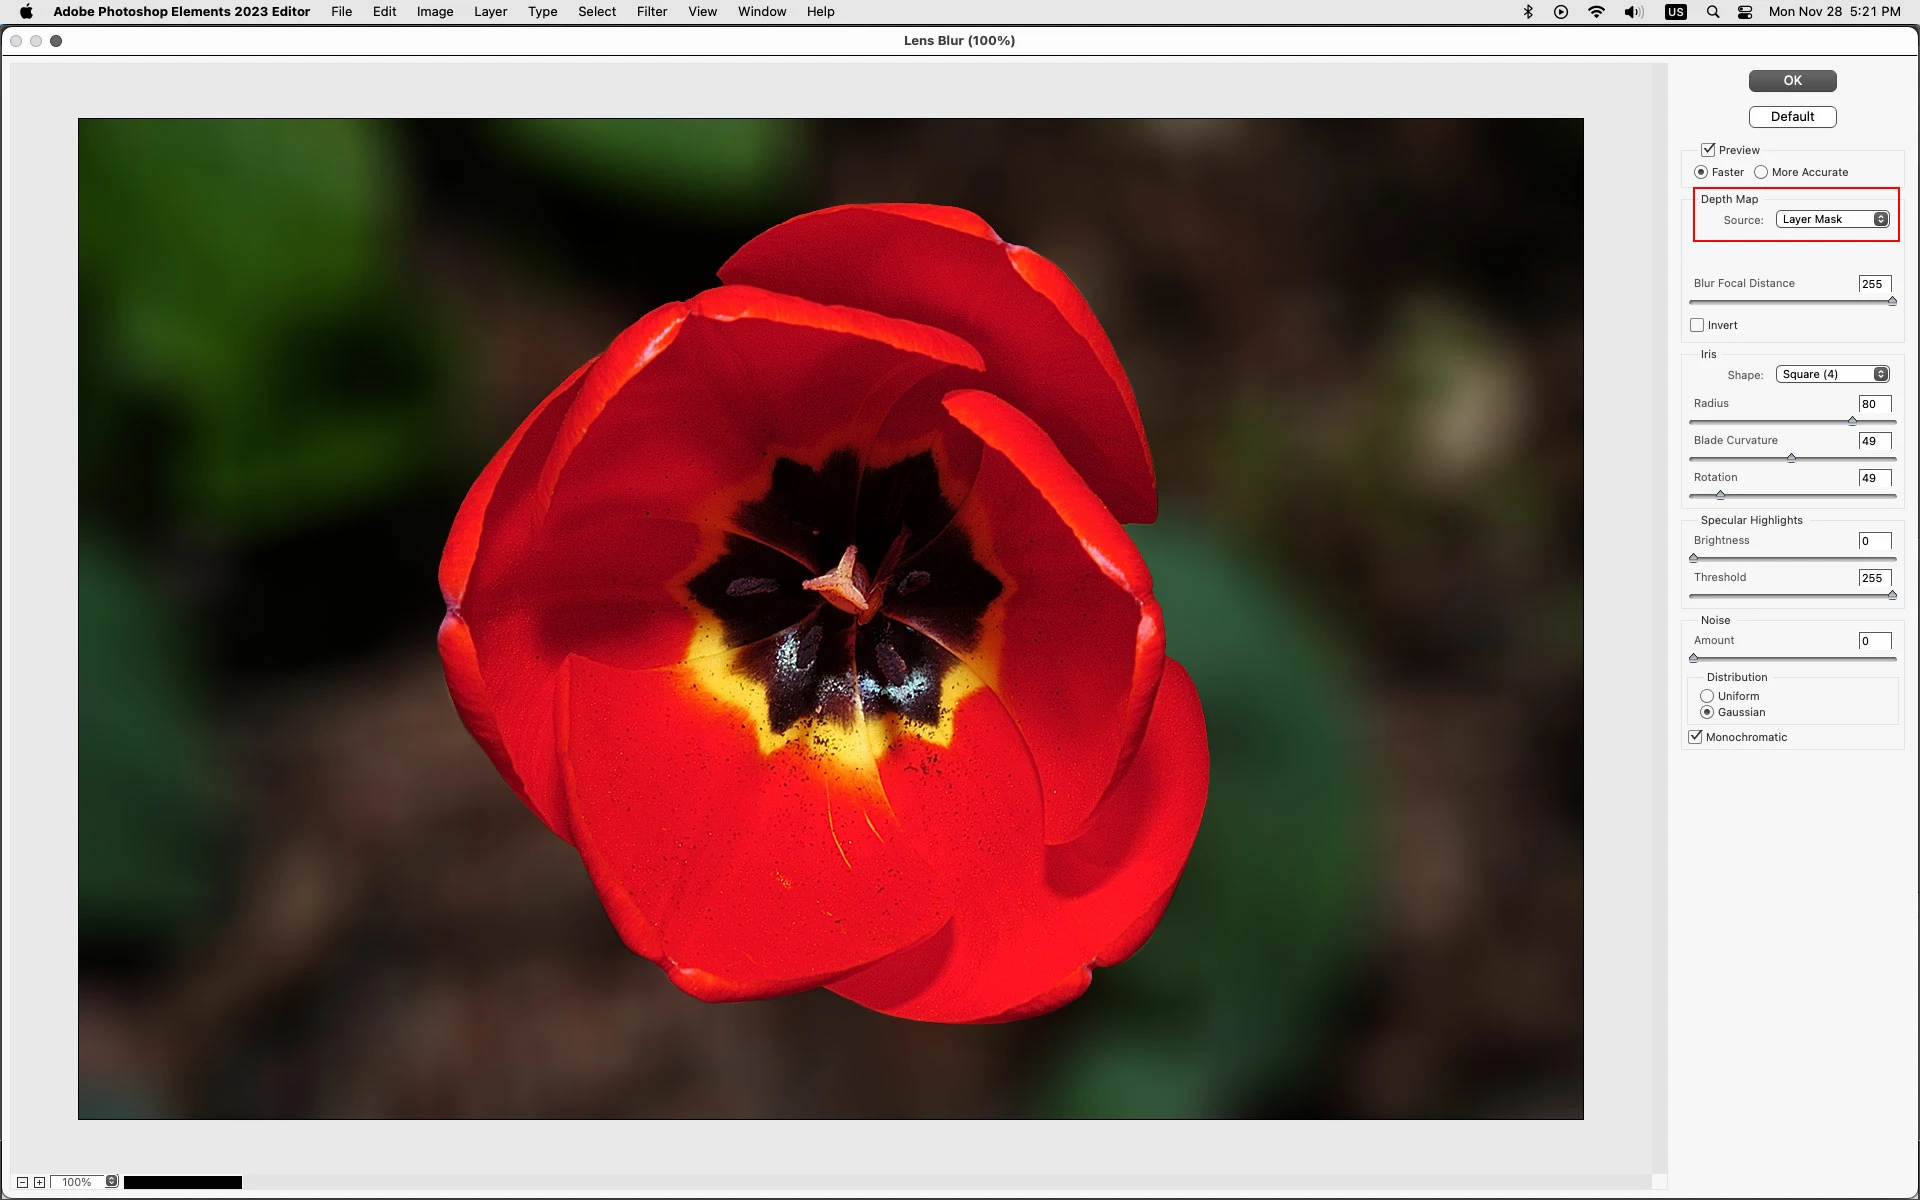The image size is (1920, 1200).
Task: Enable the Invert checkbox
Action: tap(1697, 325)
